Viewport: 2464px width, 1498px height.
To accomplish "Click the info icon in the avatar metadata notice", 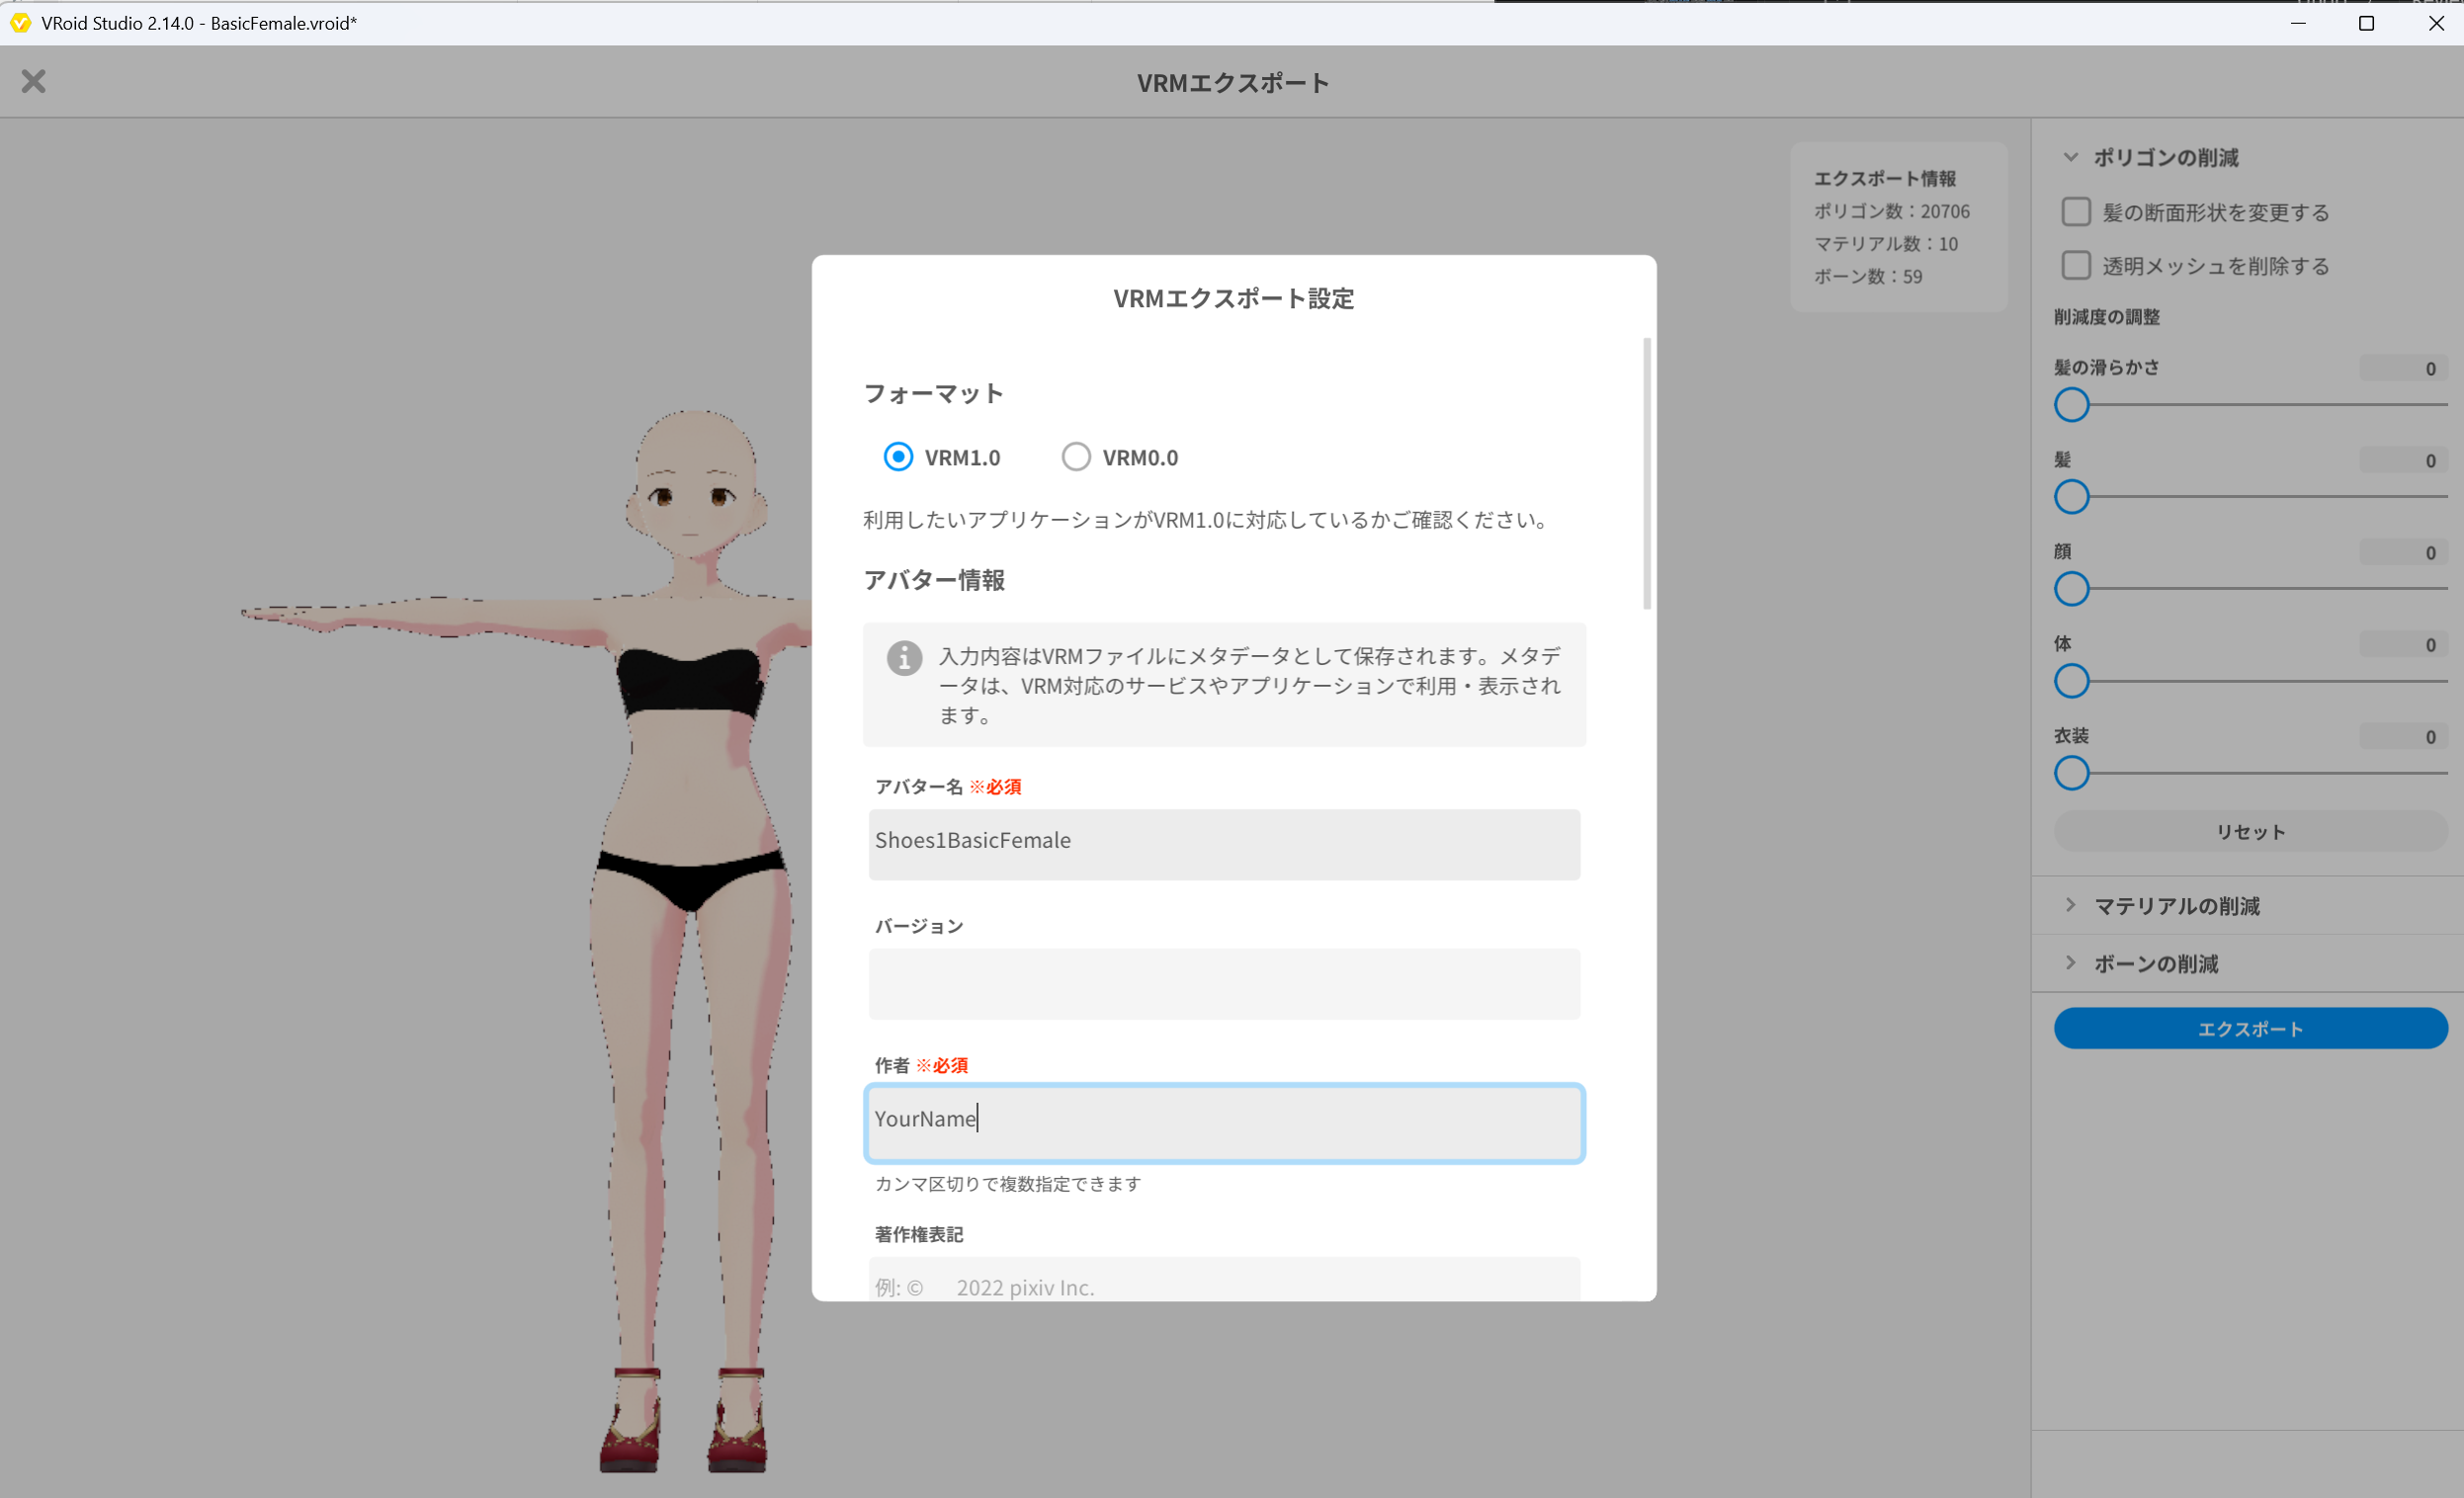I will point(904,658).
